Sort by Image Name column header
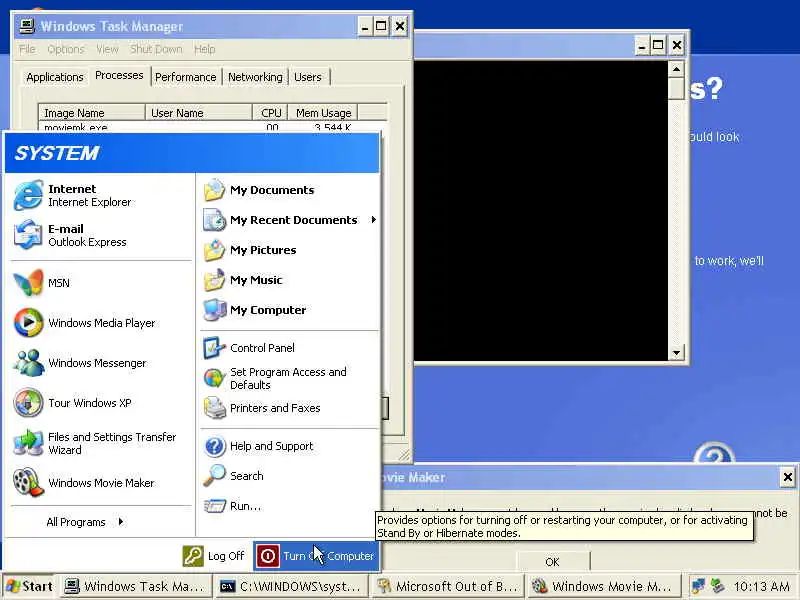 tap(92, 113)
